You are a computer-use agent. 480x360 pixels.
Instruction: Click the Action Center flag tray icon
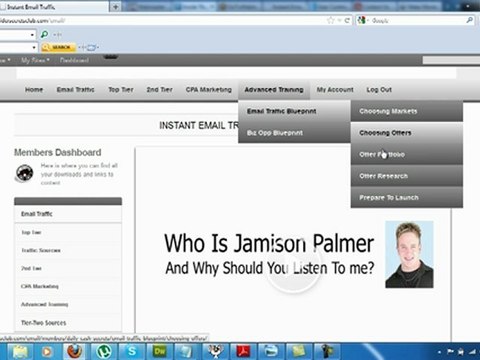(x=450, y=351)
